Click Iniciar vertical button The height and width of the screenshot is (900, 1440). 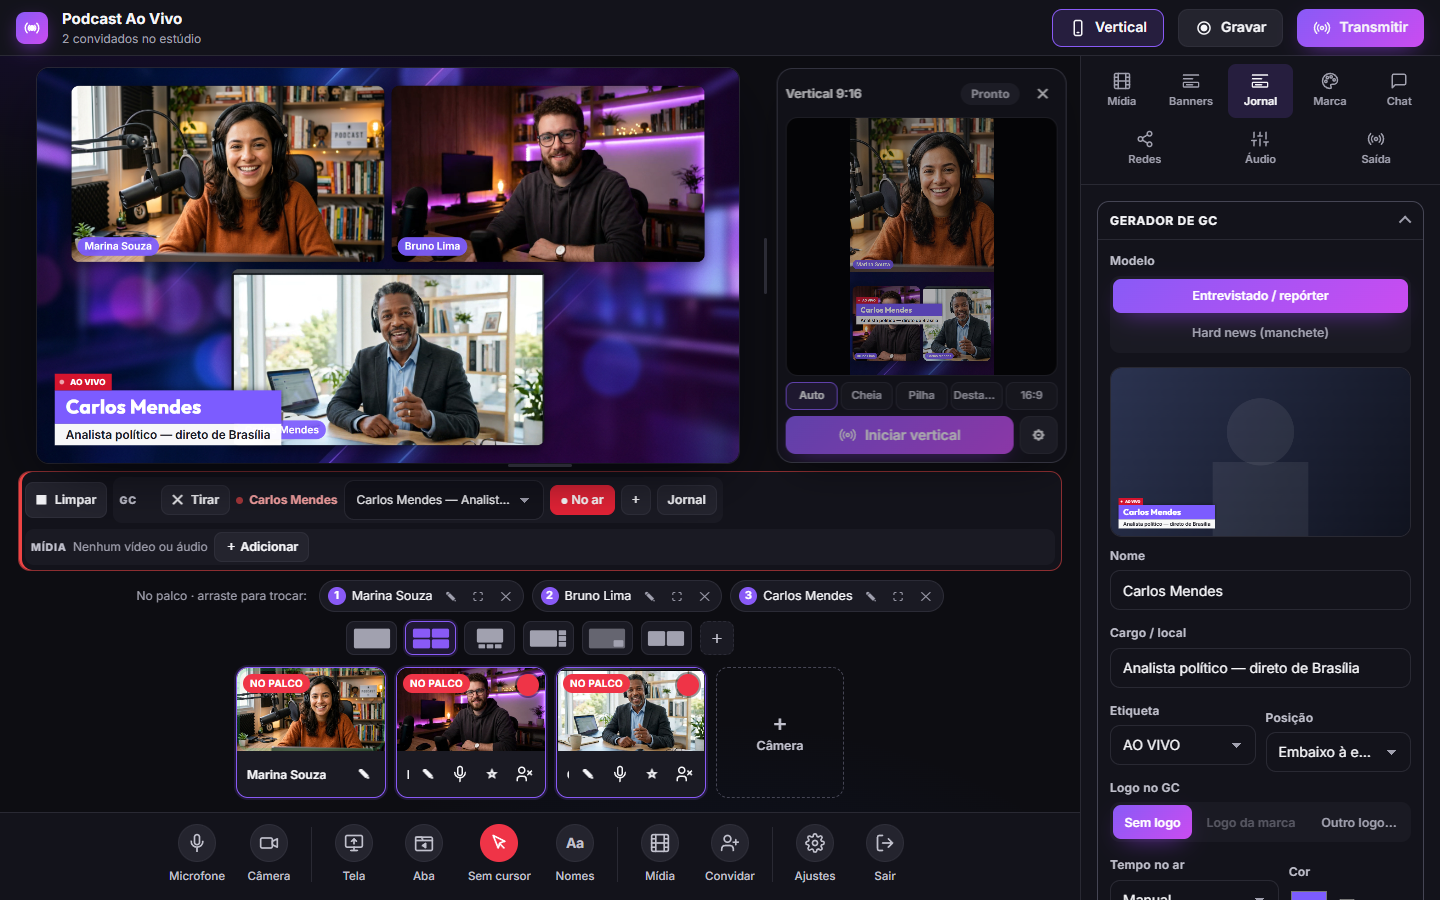pyautogui.click(x=899, y=435)
